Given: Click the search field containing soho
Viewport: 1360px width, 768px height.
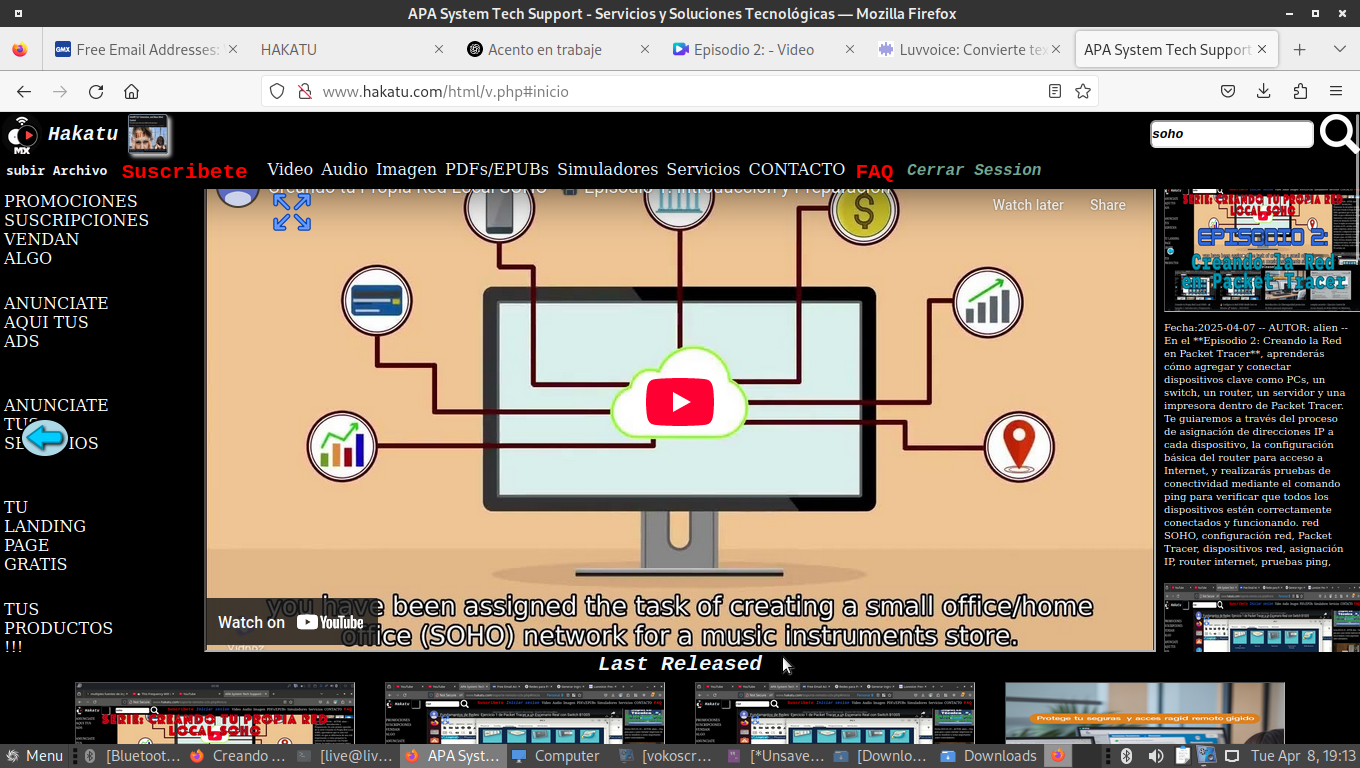Looking at the screenshot, I should click(x=1230, y=134).
